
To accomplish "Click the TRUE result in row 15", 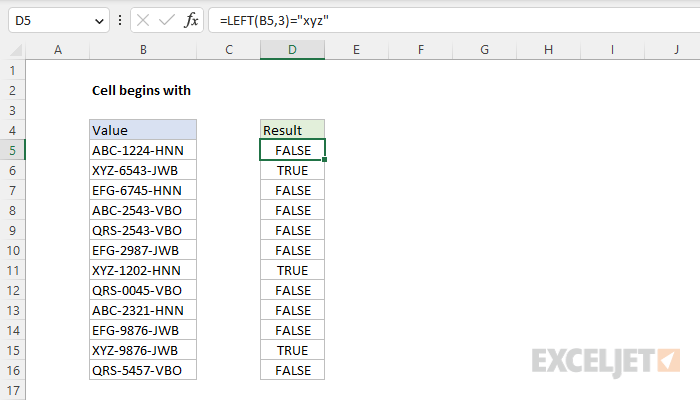I will click(x=292, y=350).
